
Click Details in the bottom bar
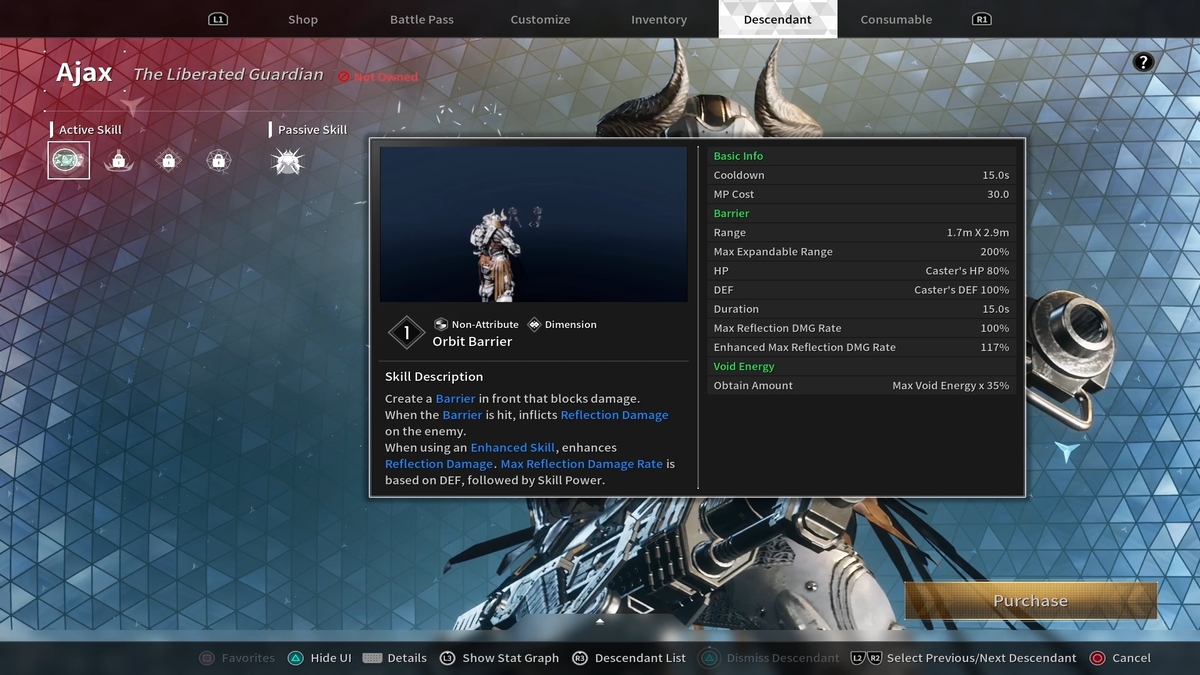pos(395,658)
